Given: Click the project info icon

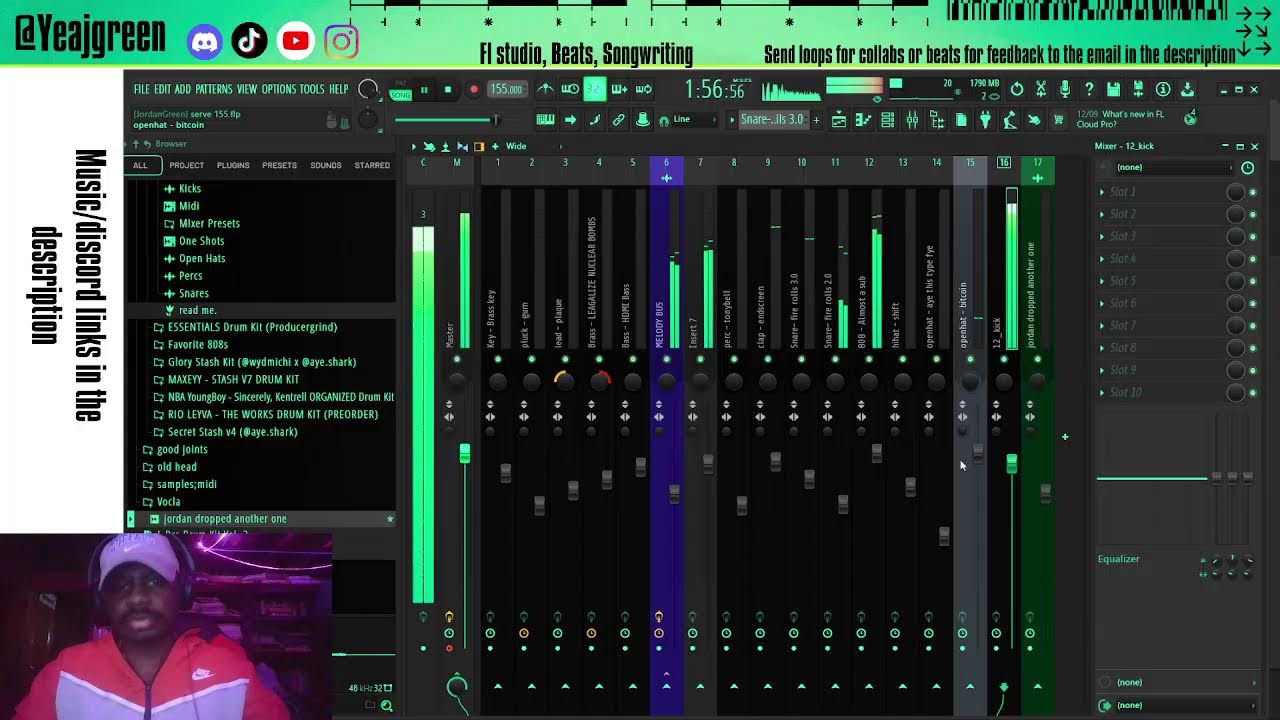Looking at the screenshot, I should click(x=1162, y=89).
